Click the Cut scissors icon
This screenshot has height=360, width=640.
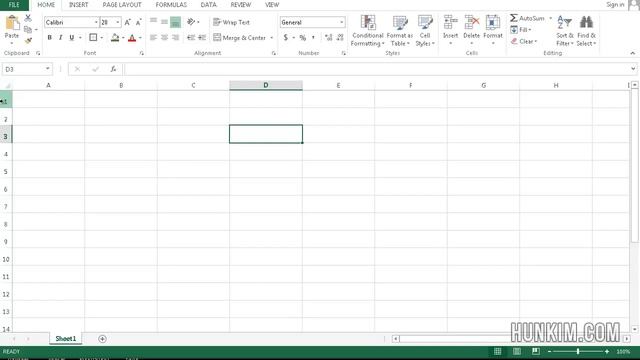tap(28, 18)
